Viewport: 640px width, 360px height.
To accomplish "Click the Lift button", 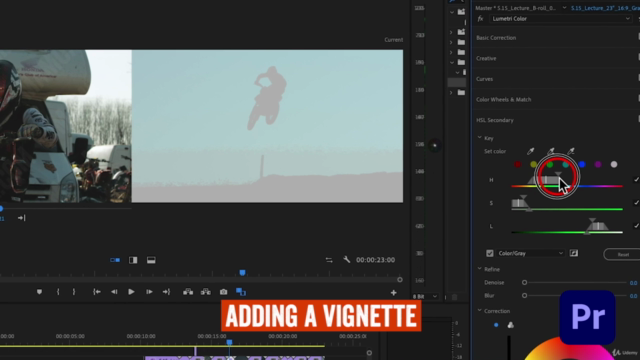I will pos(188,292).
